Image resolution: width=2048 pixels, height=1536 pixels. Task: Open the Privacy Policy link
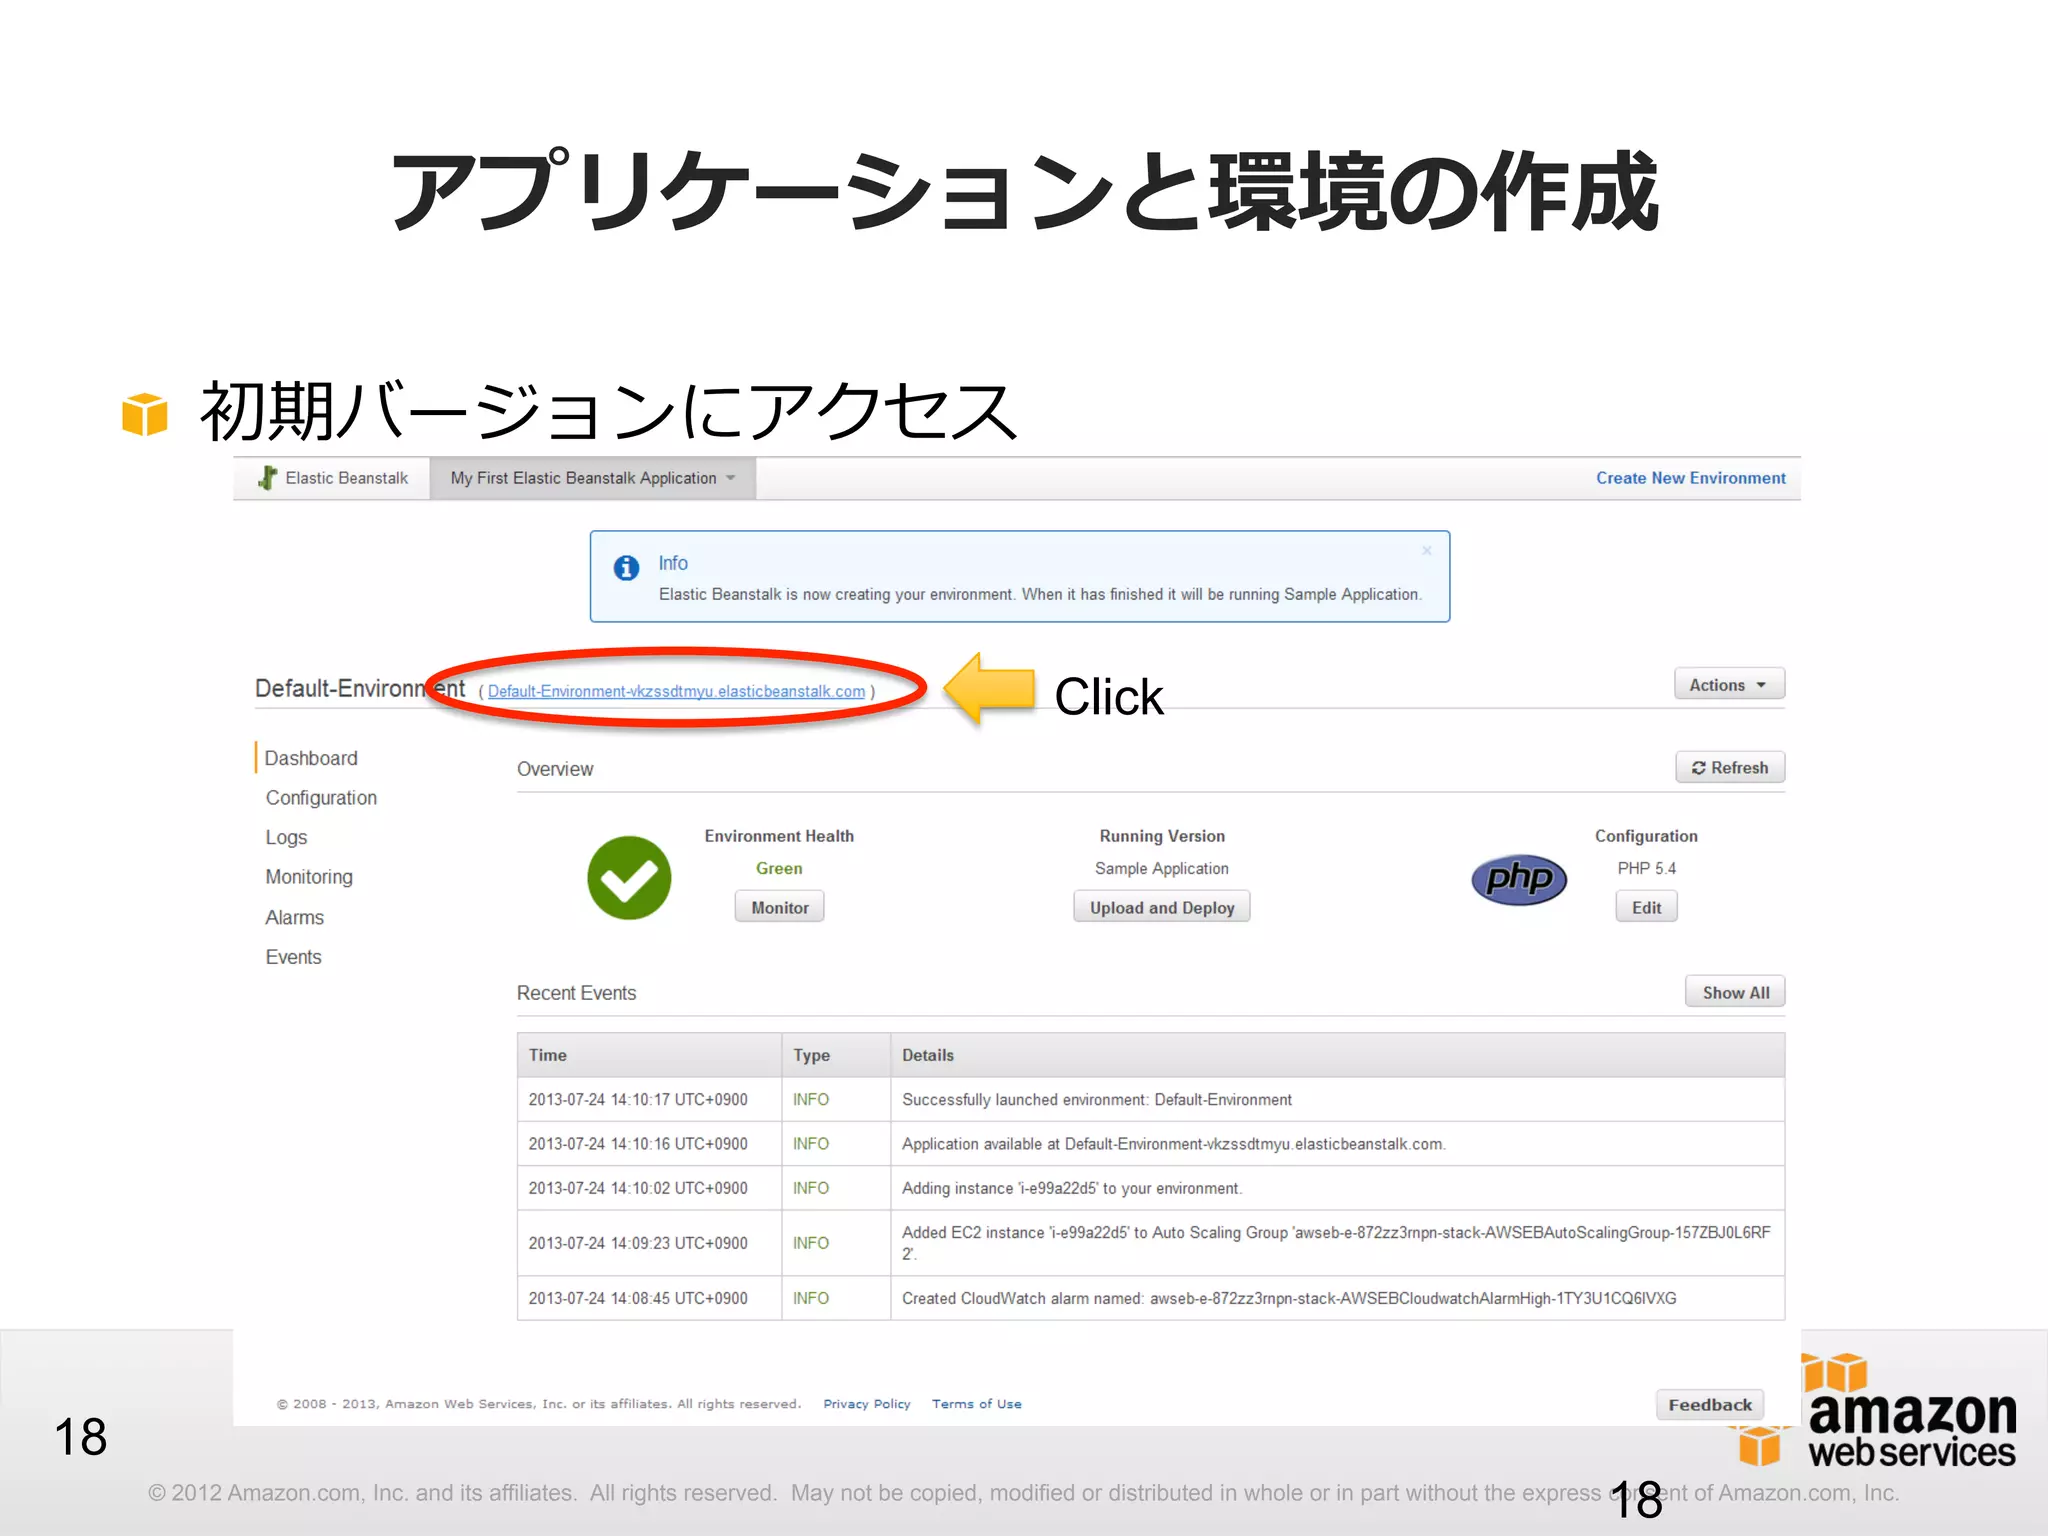pos(867,1404)
